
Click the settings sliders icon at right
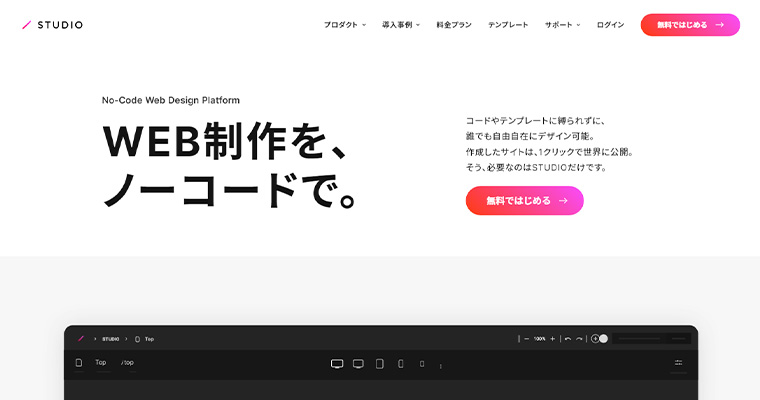(679, 363)
